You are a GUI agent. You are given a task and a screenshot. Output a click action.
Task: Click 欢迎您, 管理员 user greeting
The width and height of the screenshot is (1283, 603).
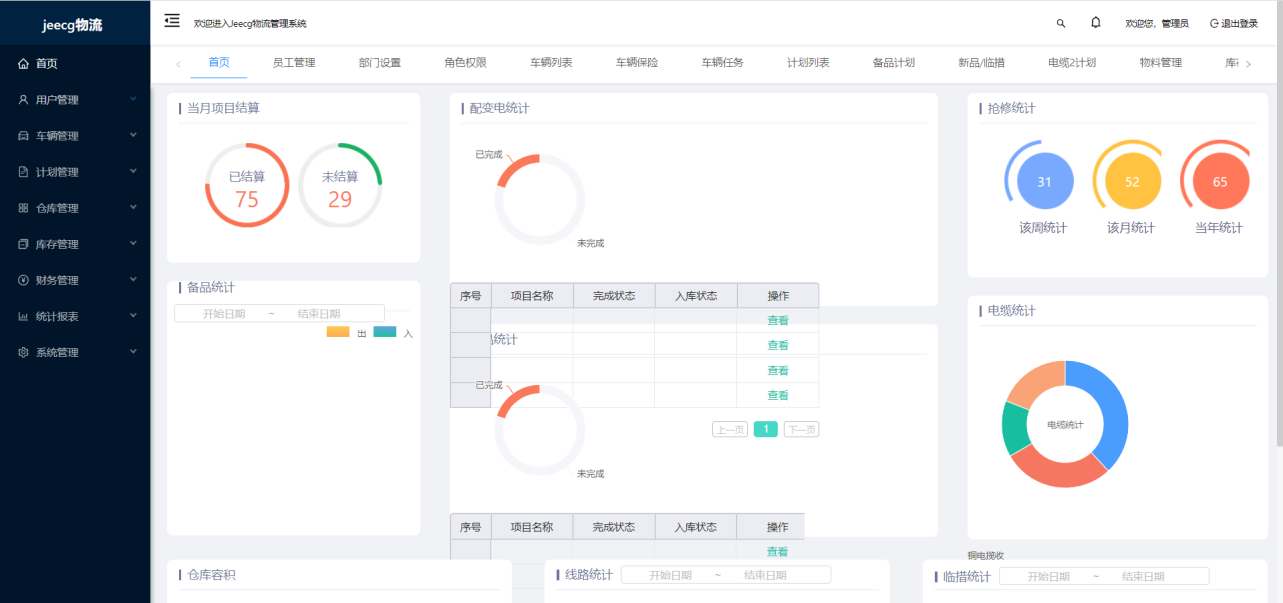click(x=1157, y=23)
